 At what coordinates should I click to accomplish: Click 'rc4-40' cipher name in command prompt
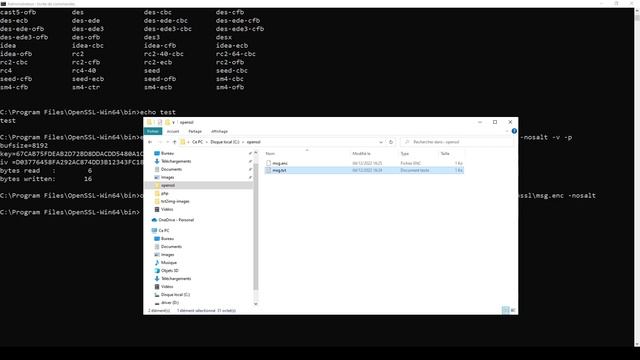point(84,70)
